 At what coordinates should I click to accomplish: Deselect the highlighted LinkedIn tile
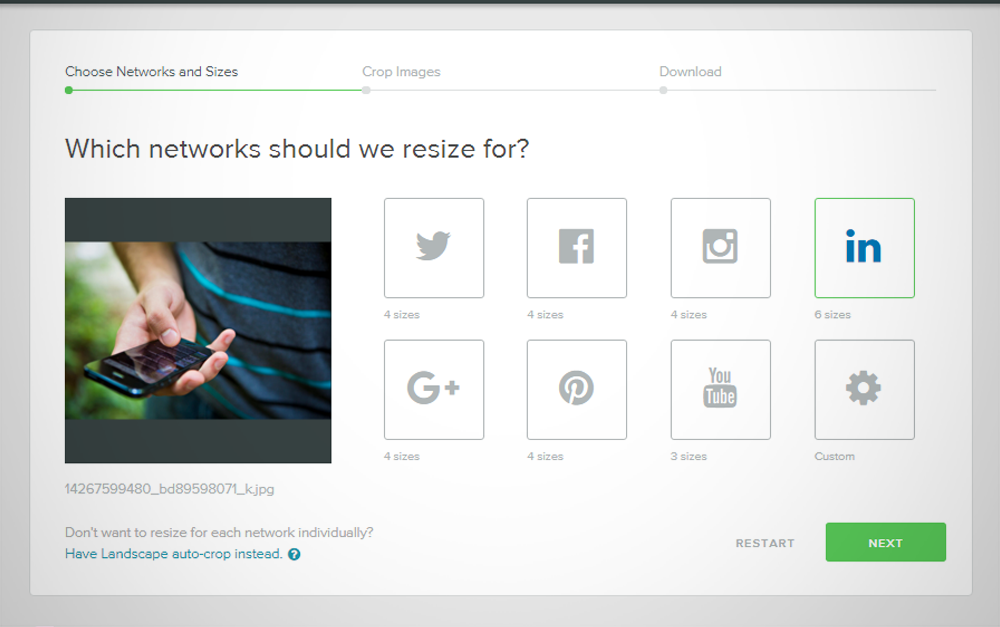pos(864,247)
